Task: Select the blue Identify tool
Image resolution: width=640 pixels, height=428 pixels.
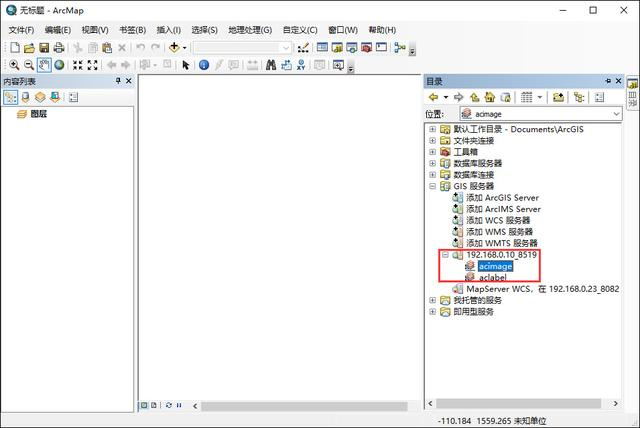Action: tap(204, 65)
